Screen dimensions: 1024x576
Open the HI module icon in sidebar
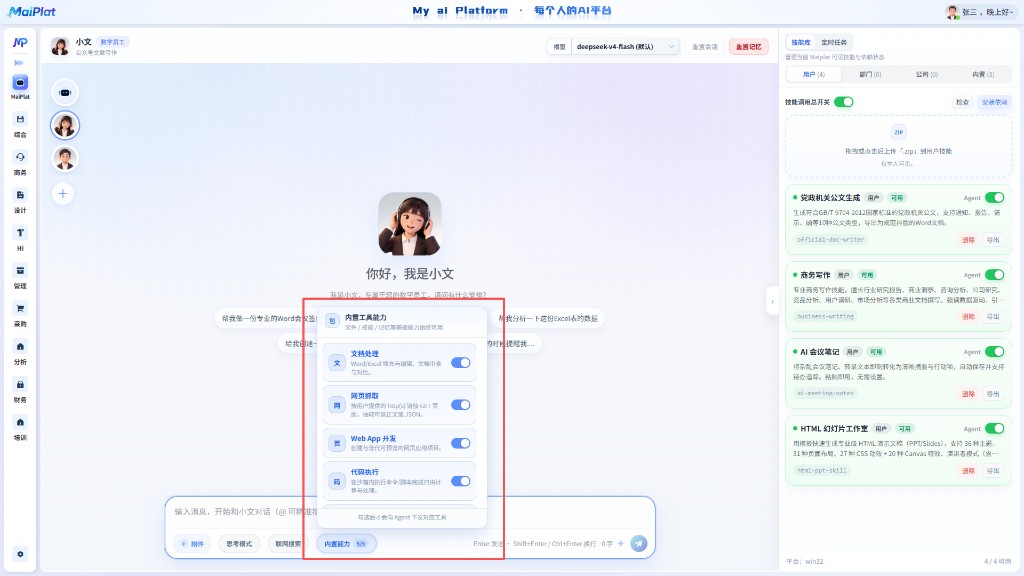point(20,233)
